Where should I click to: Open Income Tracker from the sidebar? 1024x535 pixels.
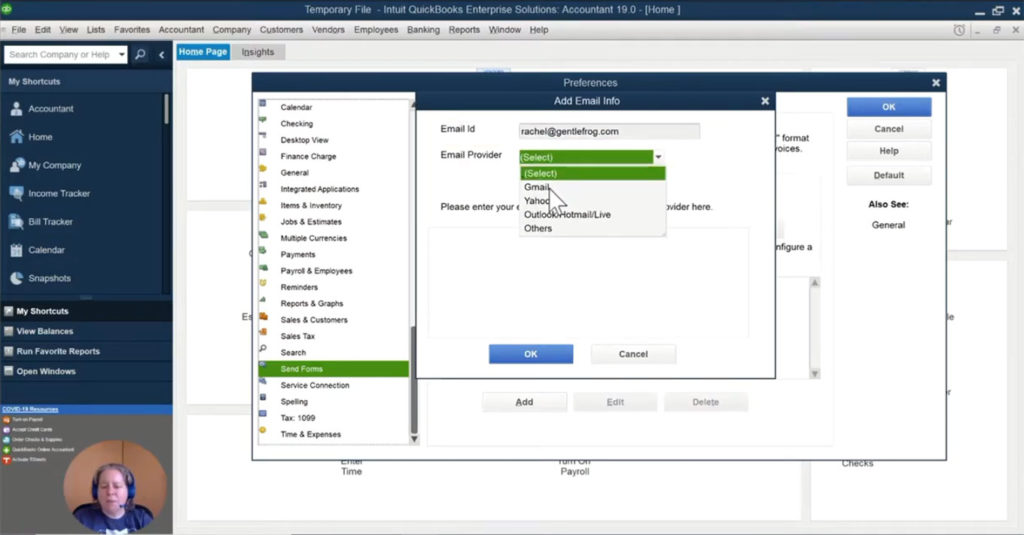17,193
